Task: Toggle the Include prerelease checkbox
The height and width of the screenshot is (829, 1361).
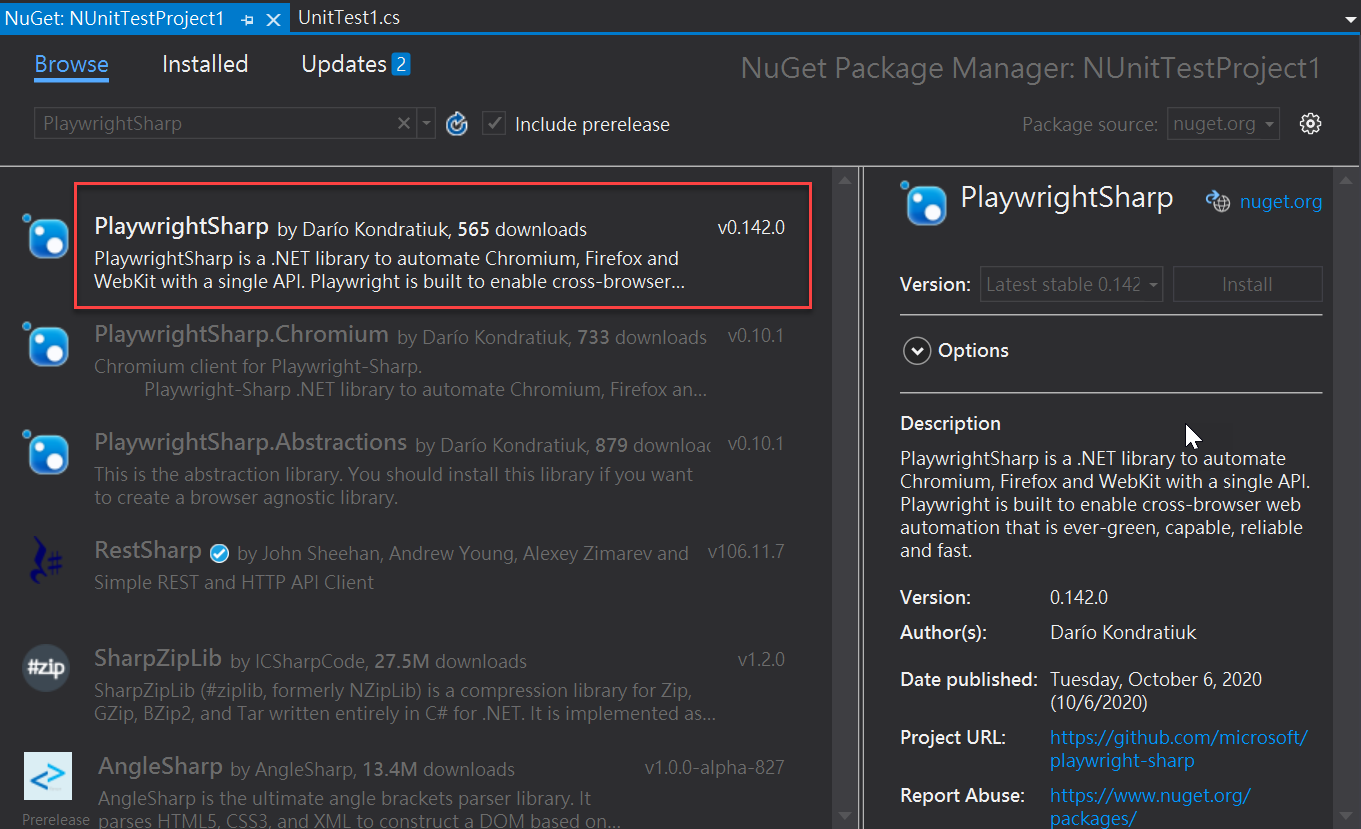Action: coord(493,124)
